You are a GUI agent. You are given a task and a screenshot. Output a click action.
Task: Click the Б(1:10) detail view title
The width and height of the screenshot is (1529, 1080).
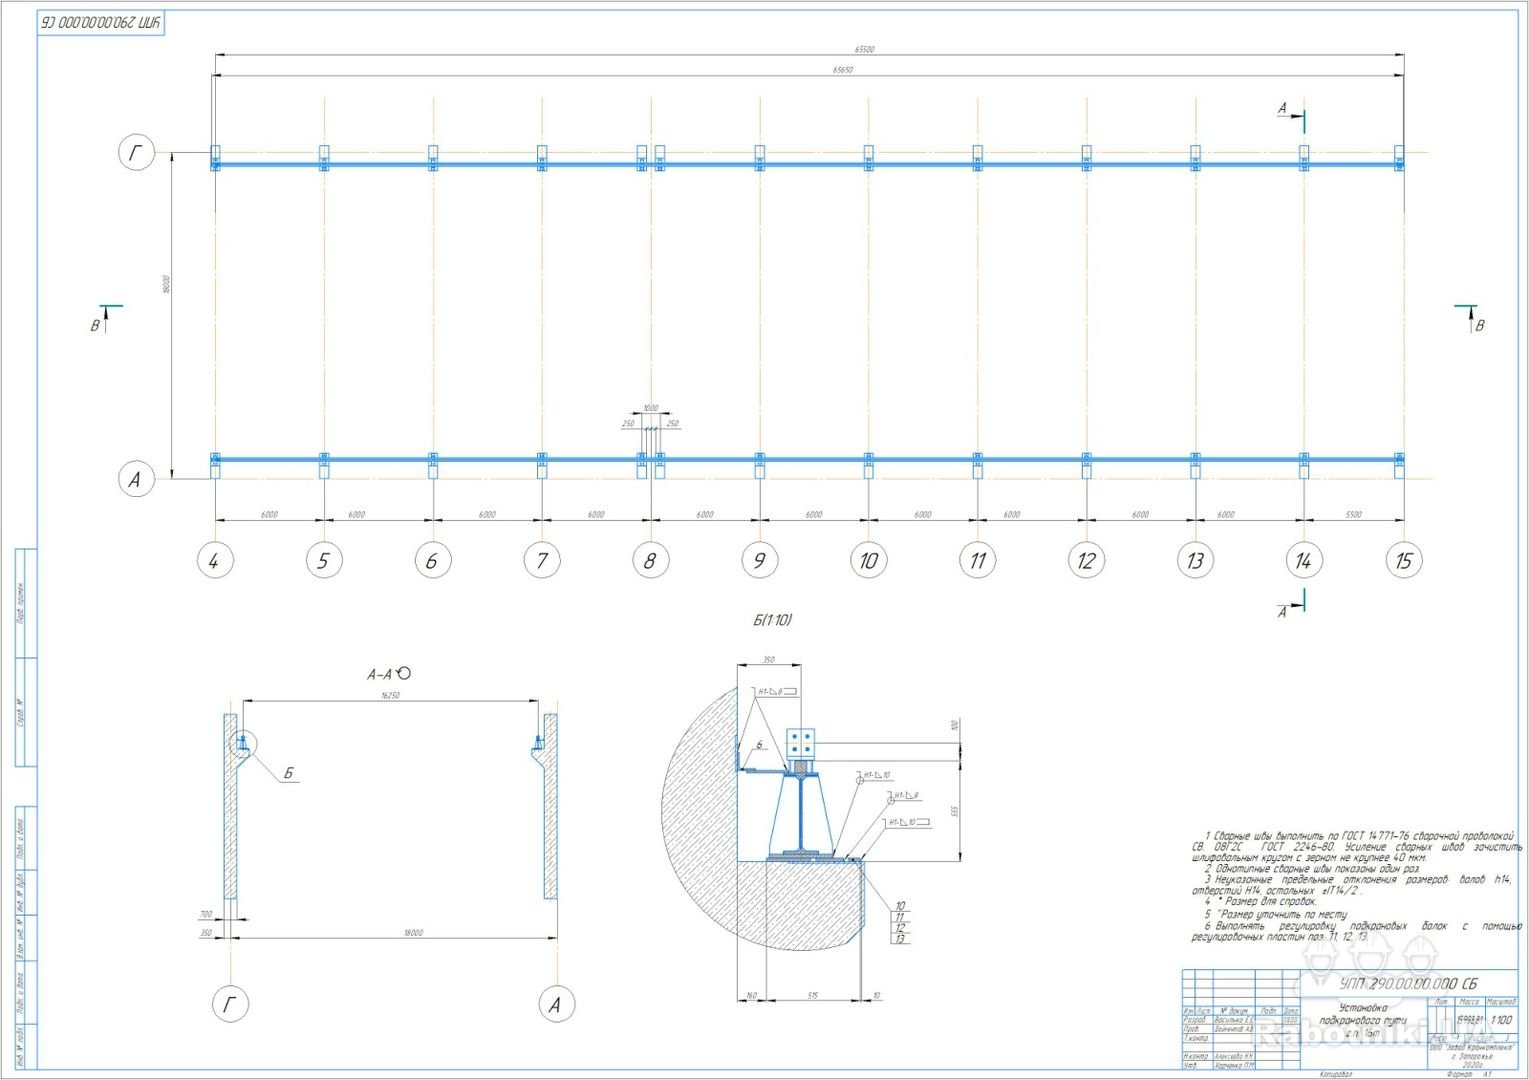772,620
